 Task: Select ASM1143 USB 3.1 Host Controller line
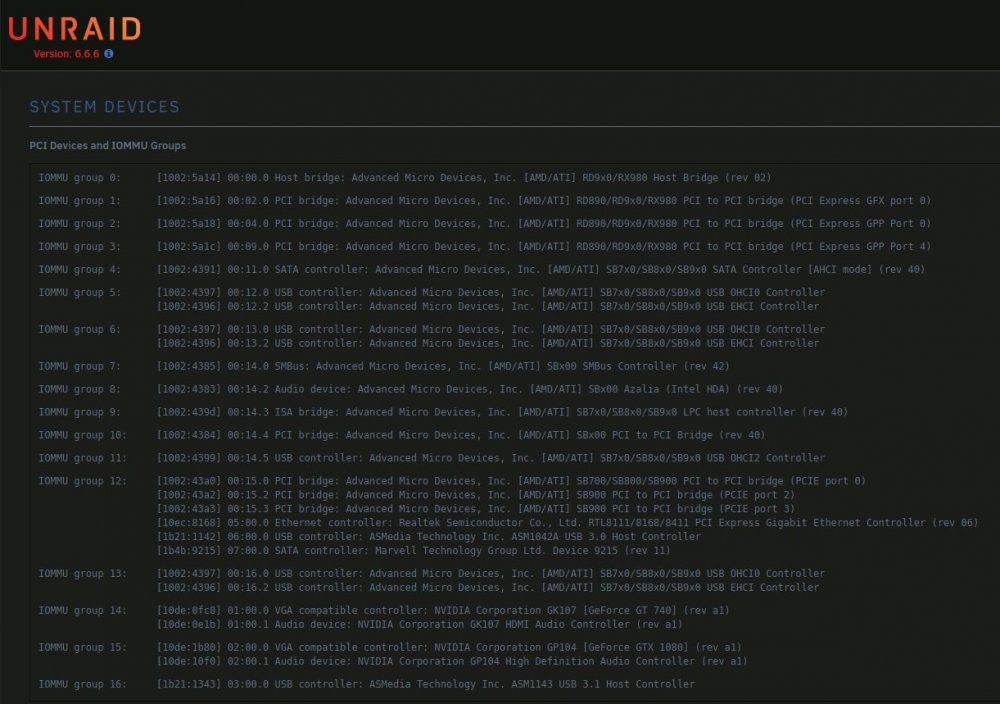[x=426, y=685]
